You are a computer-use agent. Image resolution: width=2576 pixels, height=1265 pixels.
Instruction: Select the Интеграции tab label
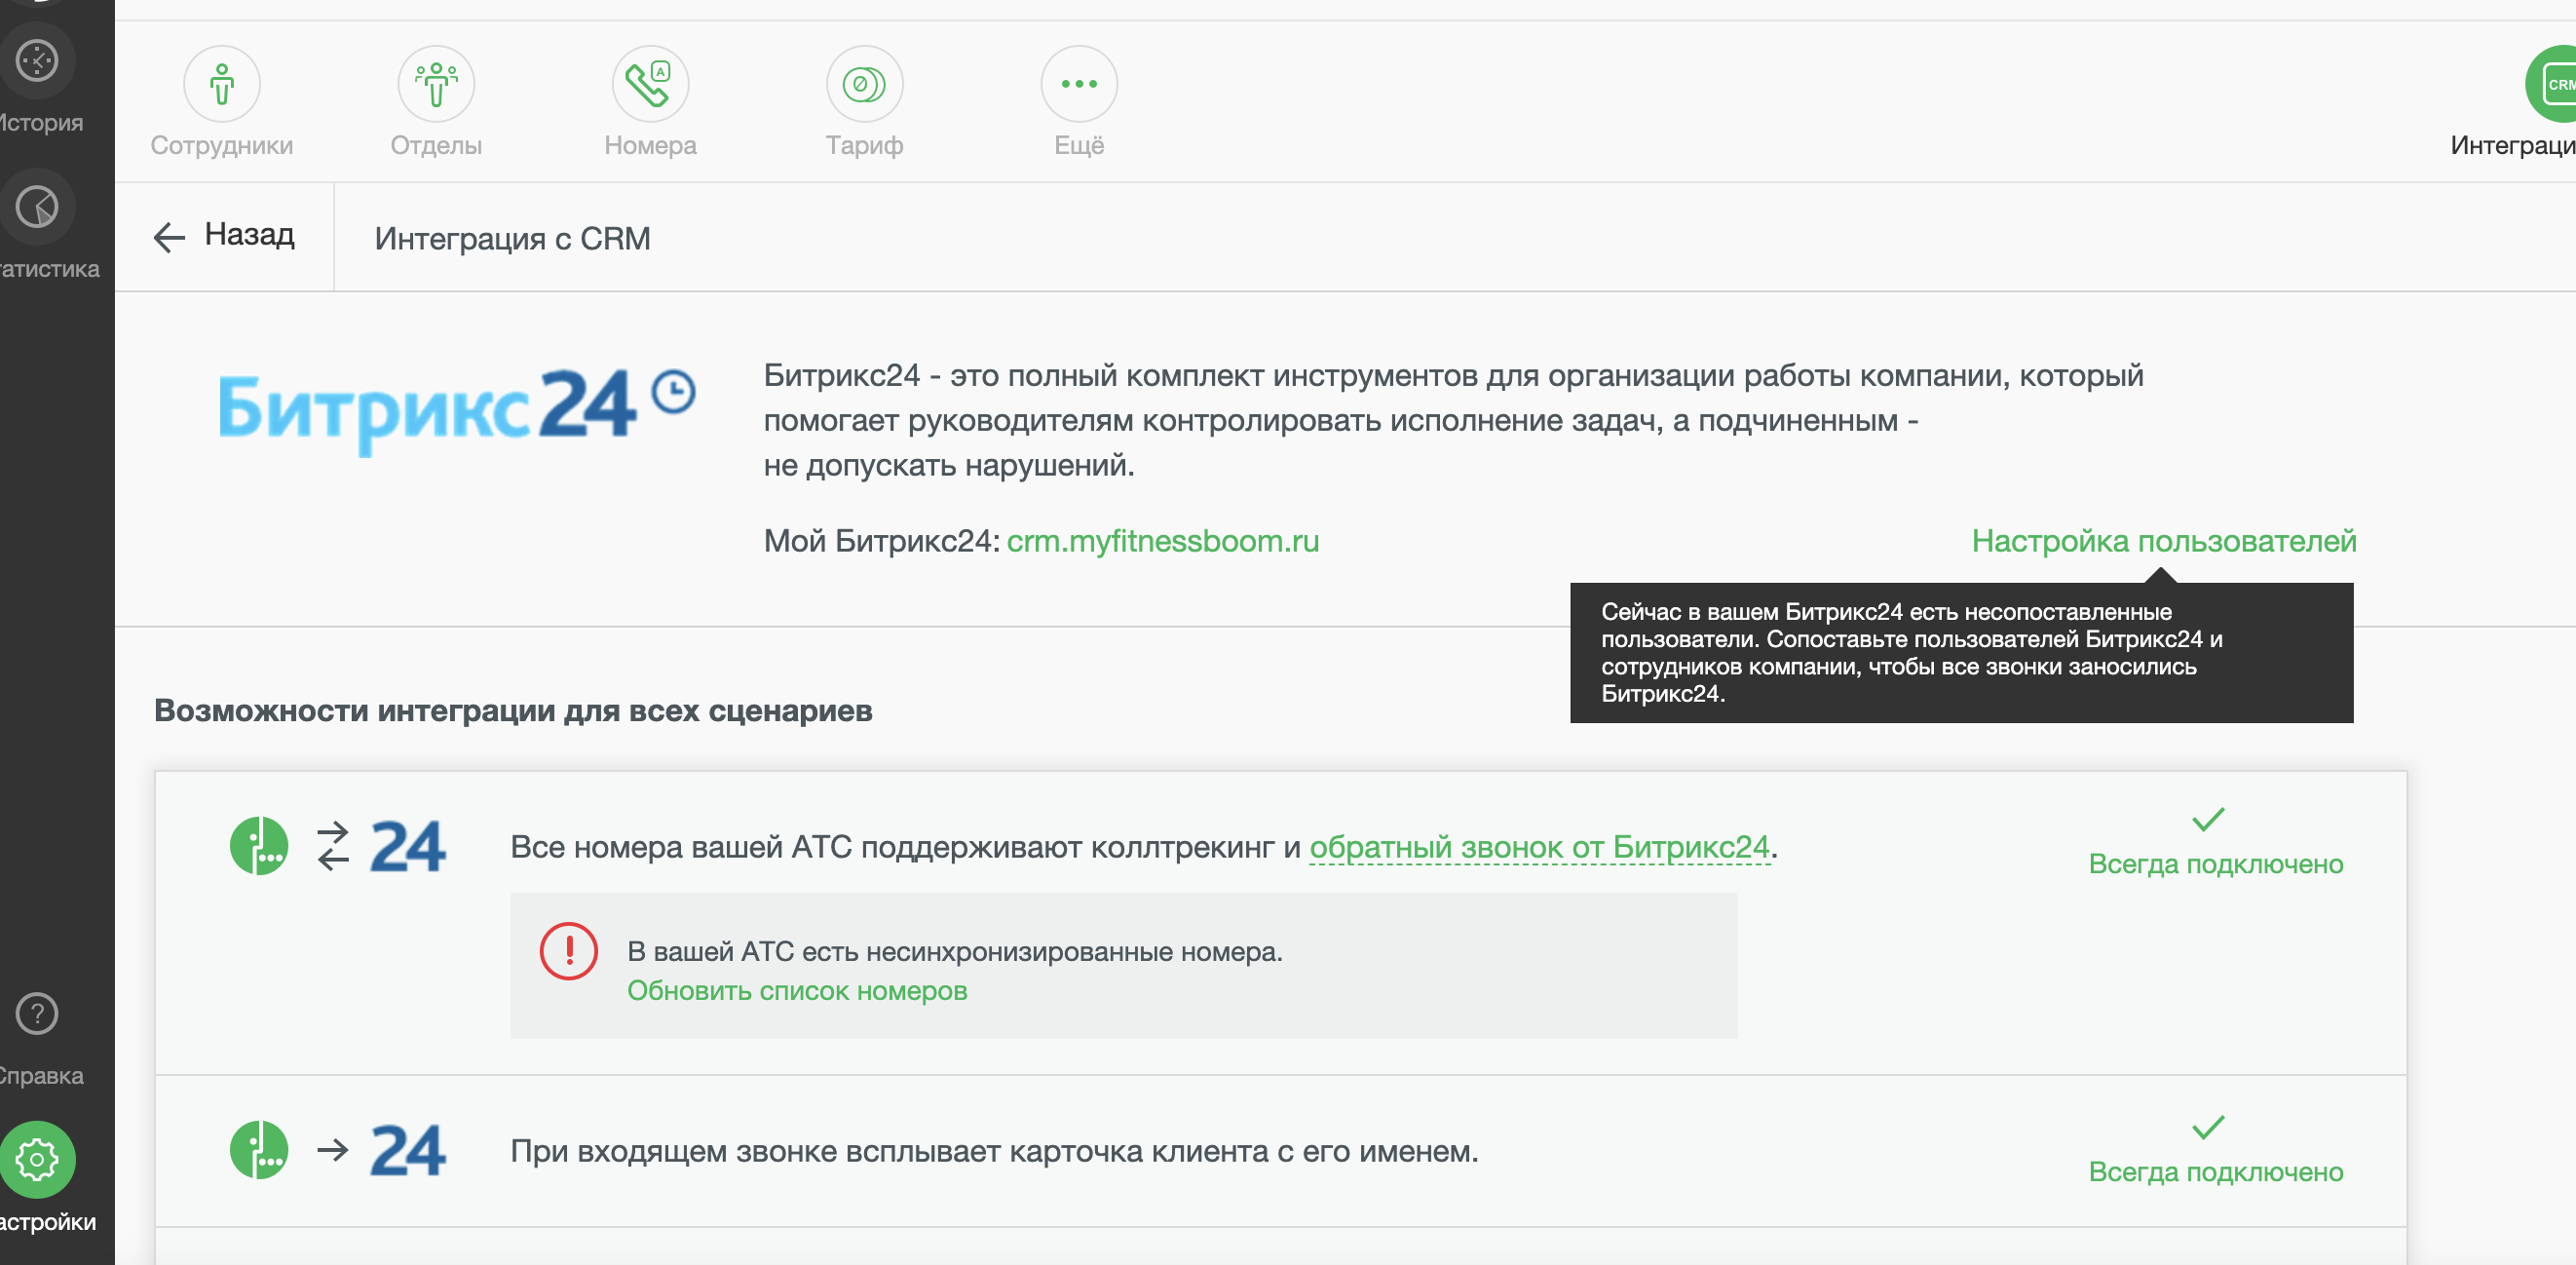click(x=2512, y=145)
